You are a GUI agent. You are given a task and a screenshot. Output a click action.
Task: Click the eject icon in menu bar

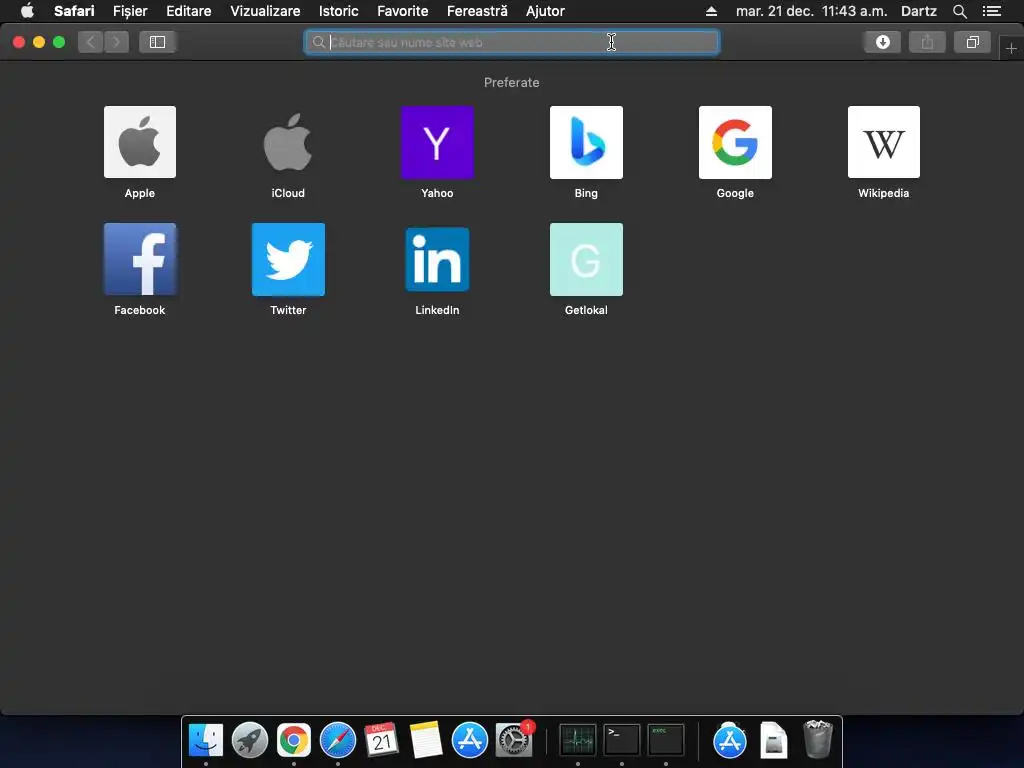[x=711, y=11]
